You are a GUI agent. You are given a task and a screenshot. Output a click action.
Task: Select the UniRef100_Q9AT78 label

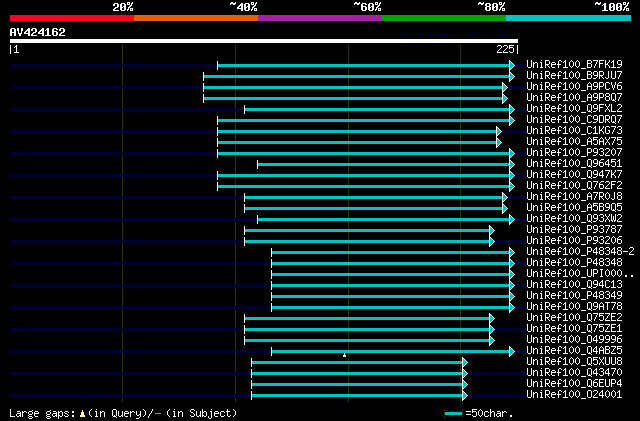tap(574, 307)
